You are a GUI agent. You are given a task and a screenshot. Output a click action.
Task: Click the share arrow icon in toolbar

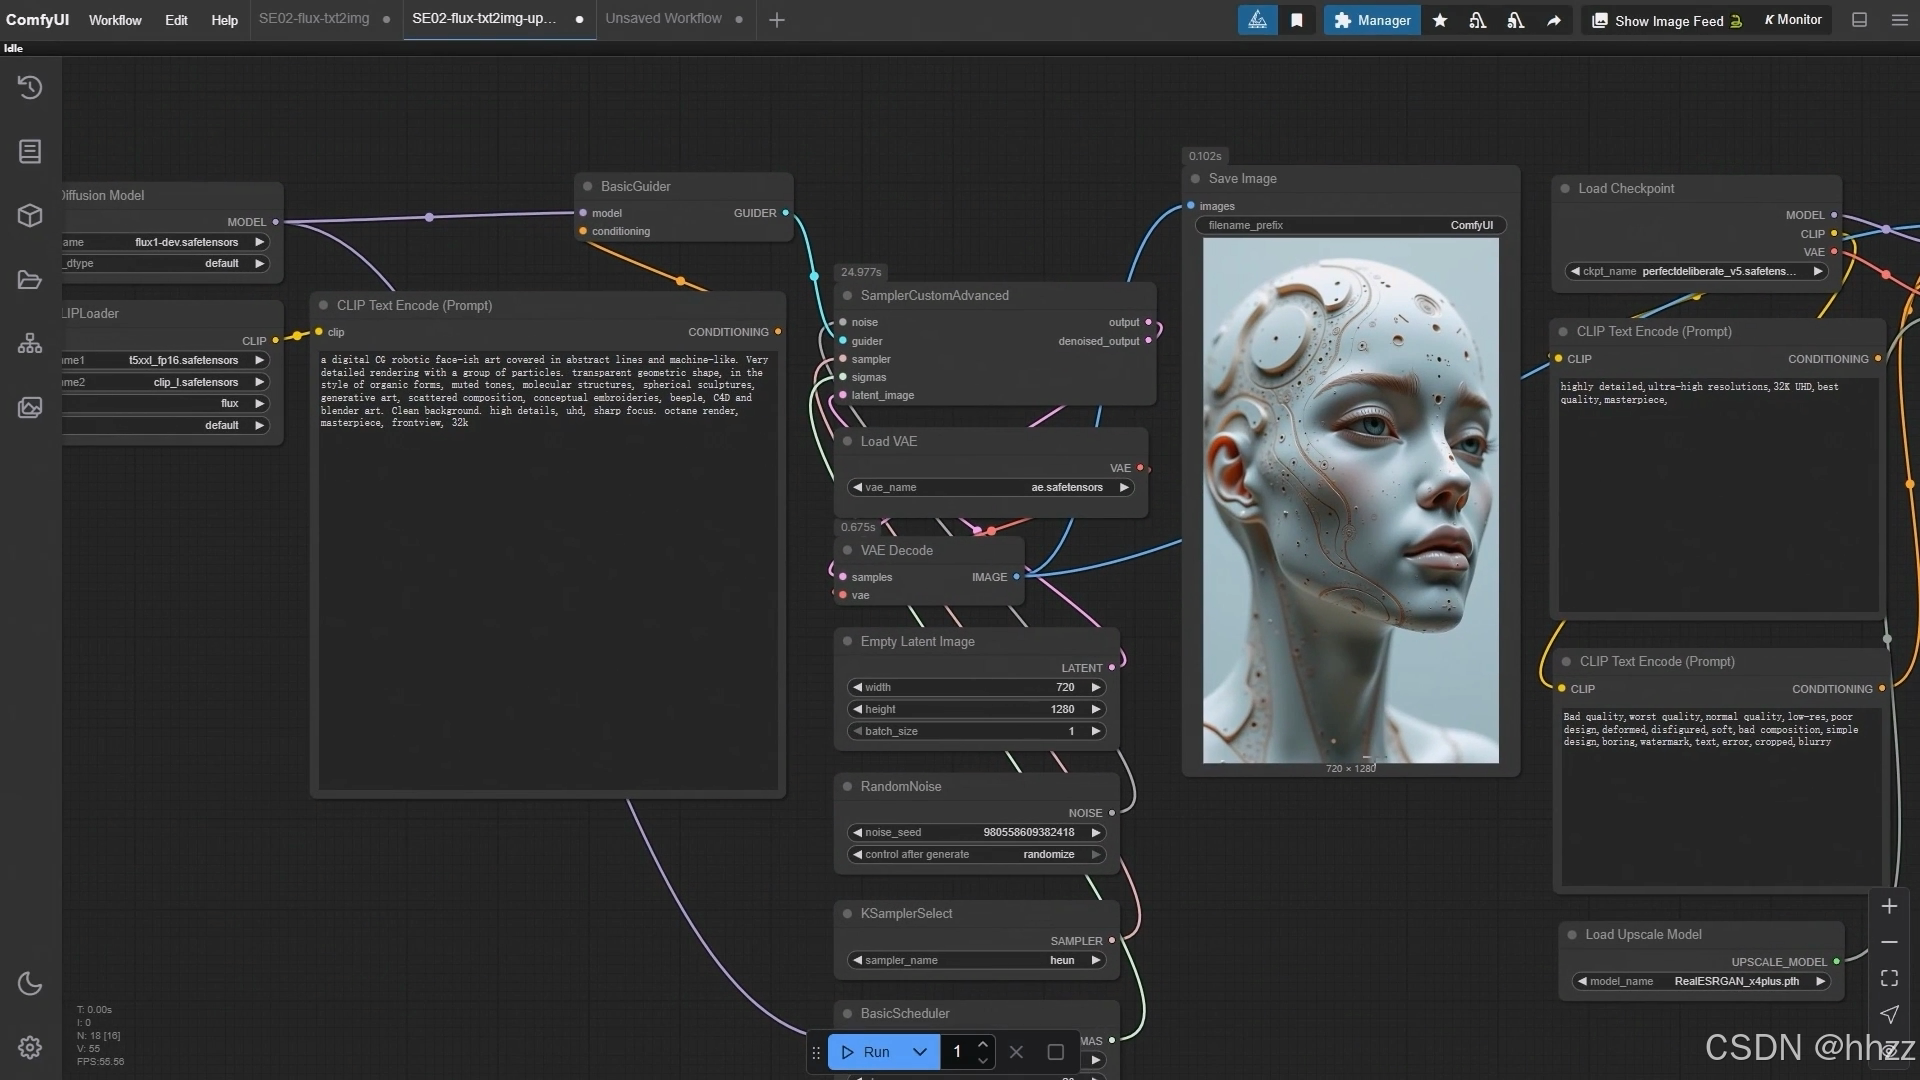pyautogui.click(x=1554, y=20)
